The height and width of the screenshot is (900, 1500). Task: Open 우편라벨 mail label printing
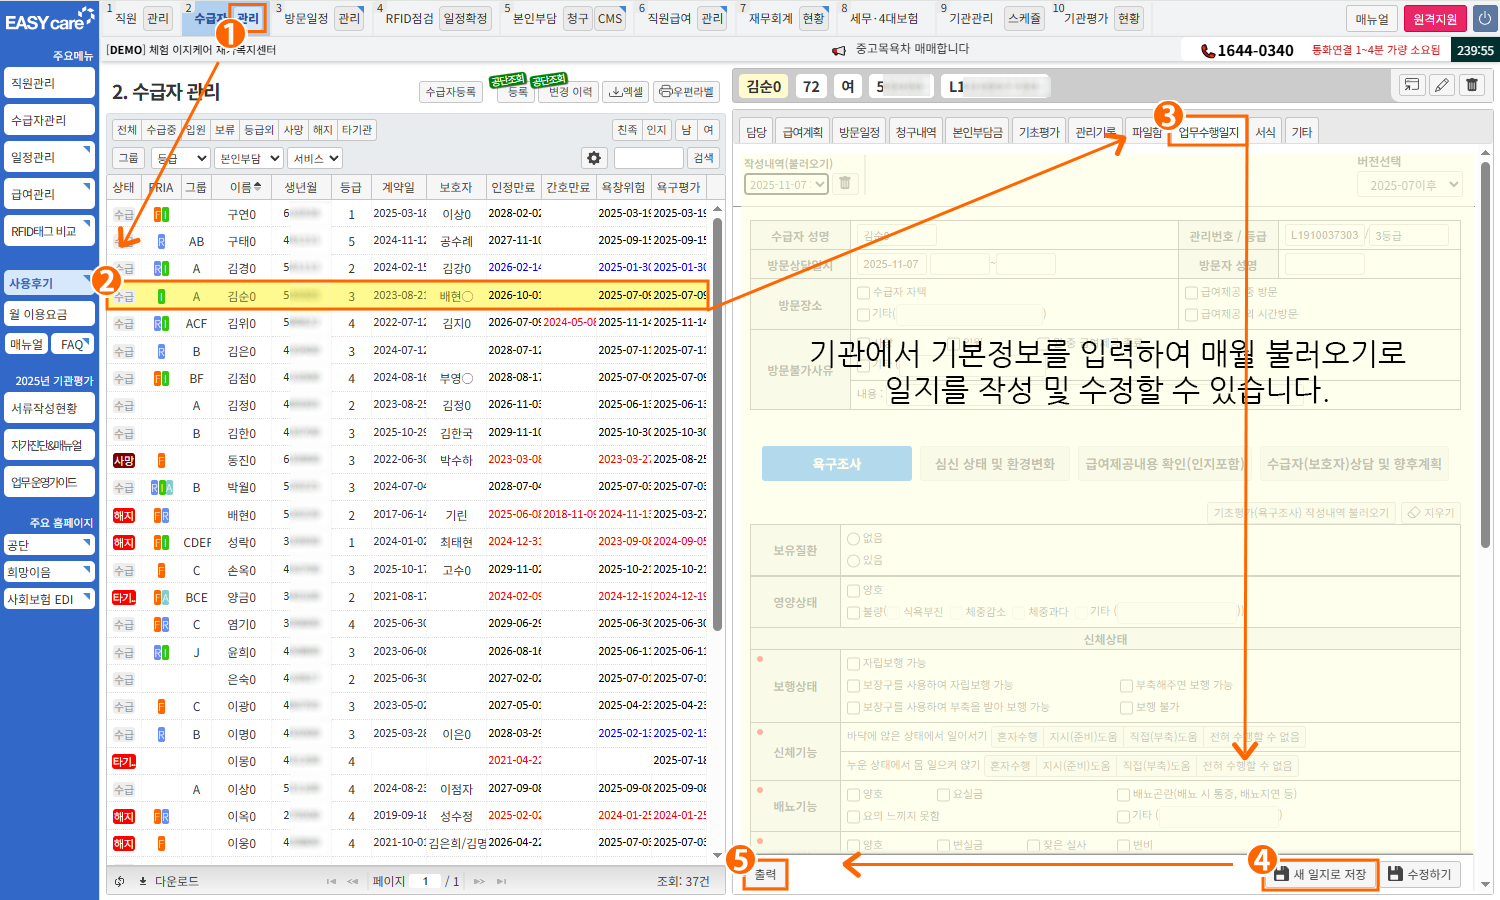686,92
